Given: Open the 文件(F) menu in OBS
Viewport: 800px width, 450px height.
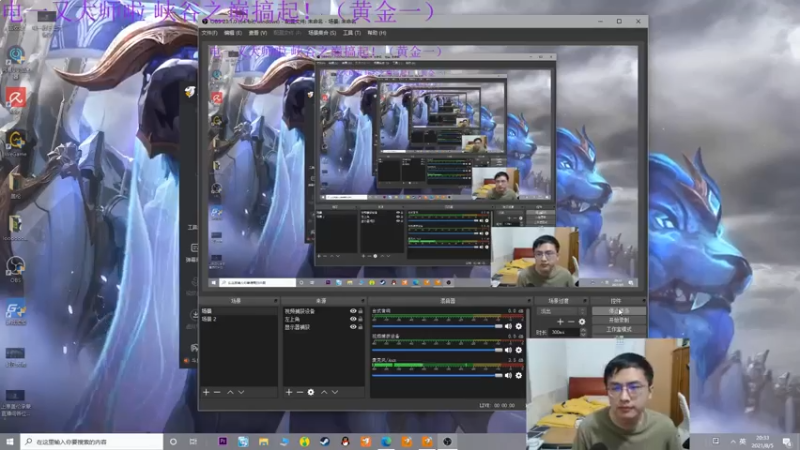Looking at the screenshot, I should (209, 33).
